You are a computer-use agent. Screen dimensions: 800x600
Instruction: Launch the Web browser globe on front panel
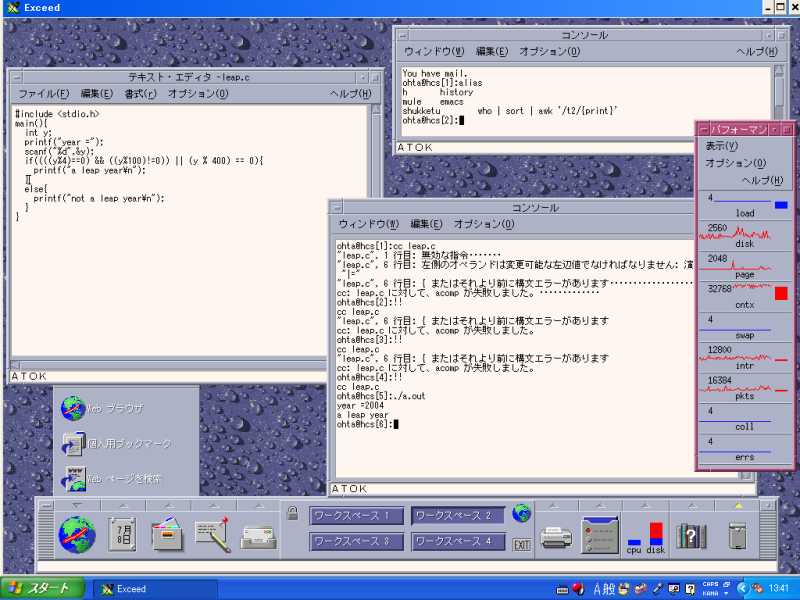pos(77,534)
